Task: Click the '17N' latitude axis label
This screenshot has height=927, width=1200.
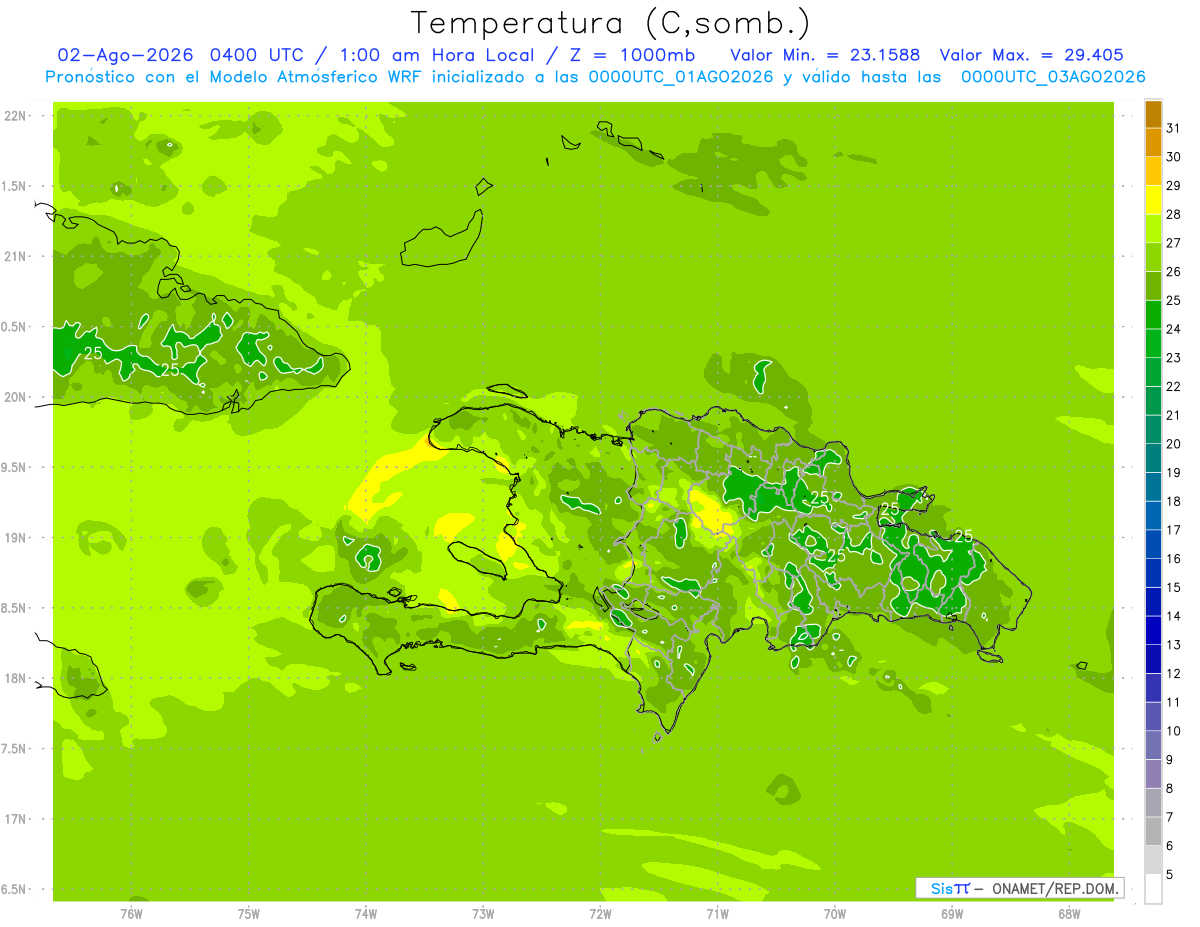Action: 16,819
